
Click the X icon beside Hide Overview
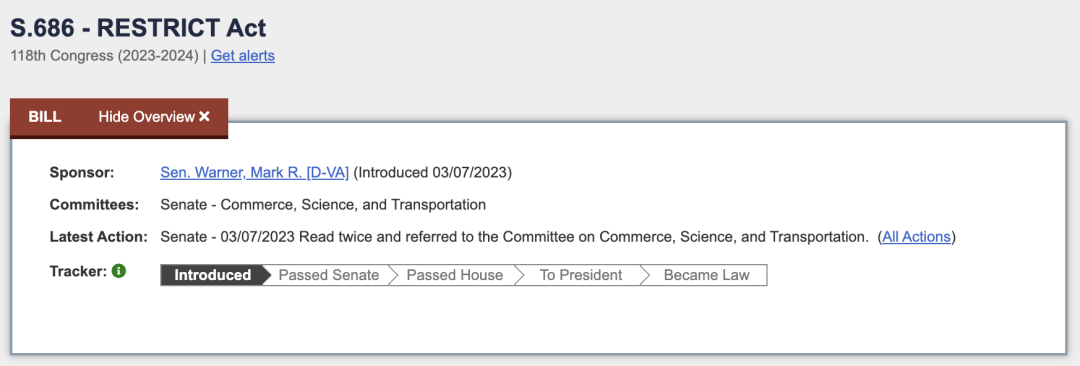point(204,116)
